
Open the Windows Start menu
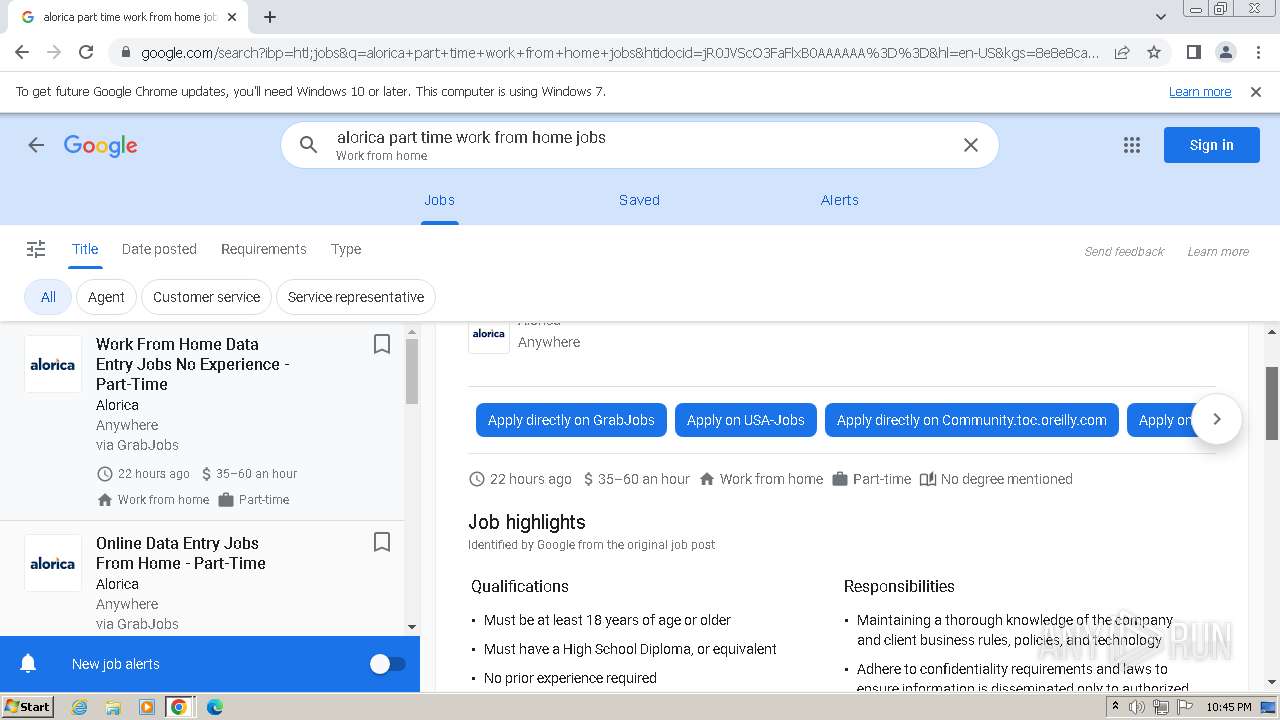28,707
